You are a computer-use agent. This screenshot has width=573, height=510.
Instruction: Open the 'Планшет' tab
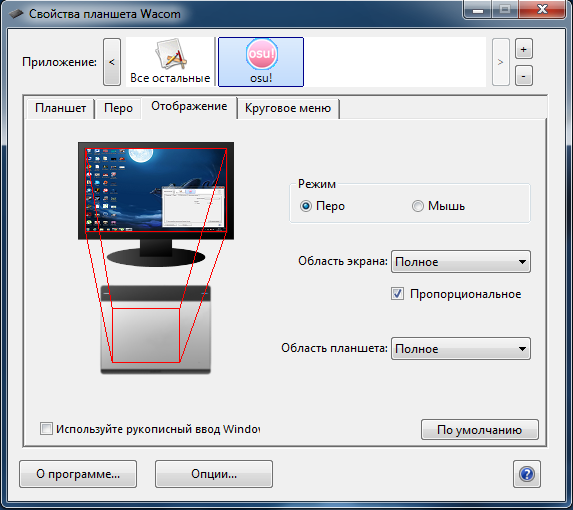coord(60,108)
